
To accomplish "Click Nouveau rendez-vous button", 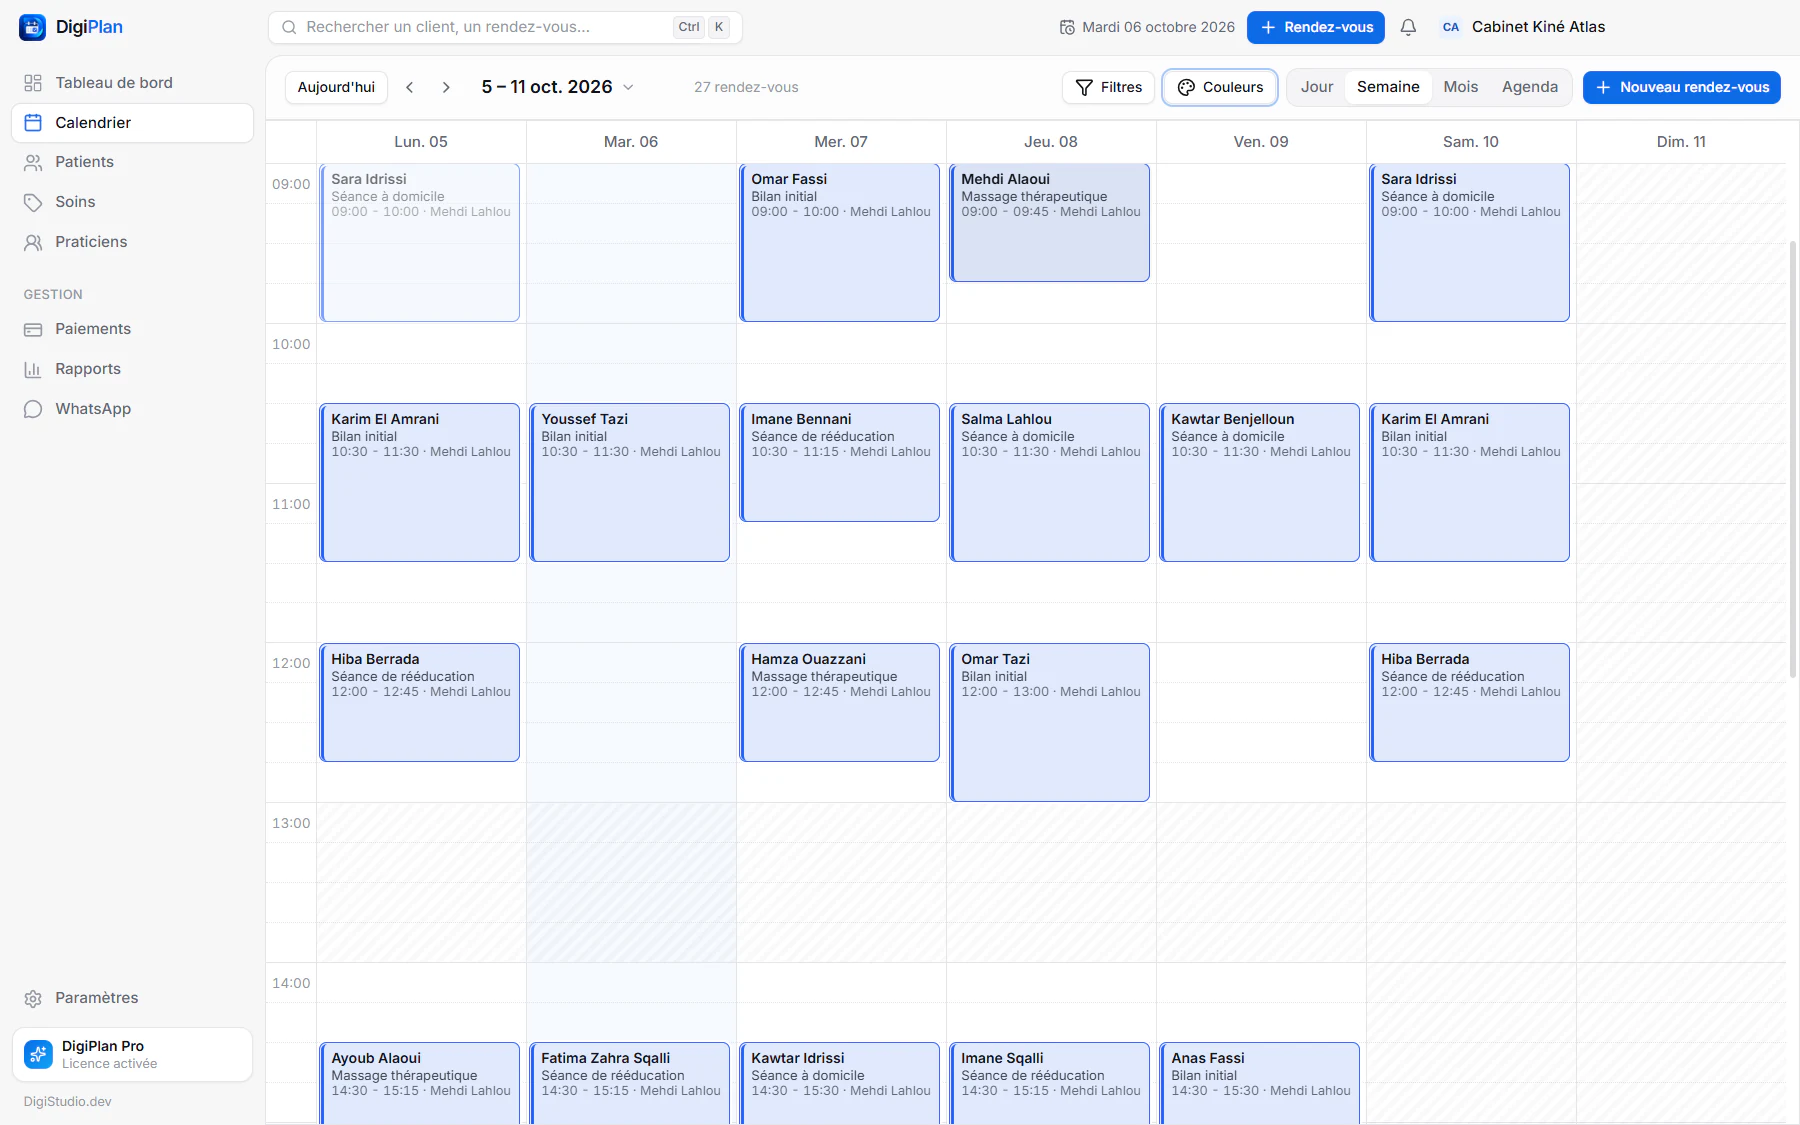I will coord(1682,87).
